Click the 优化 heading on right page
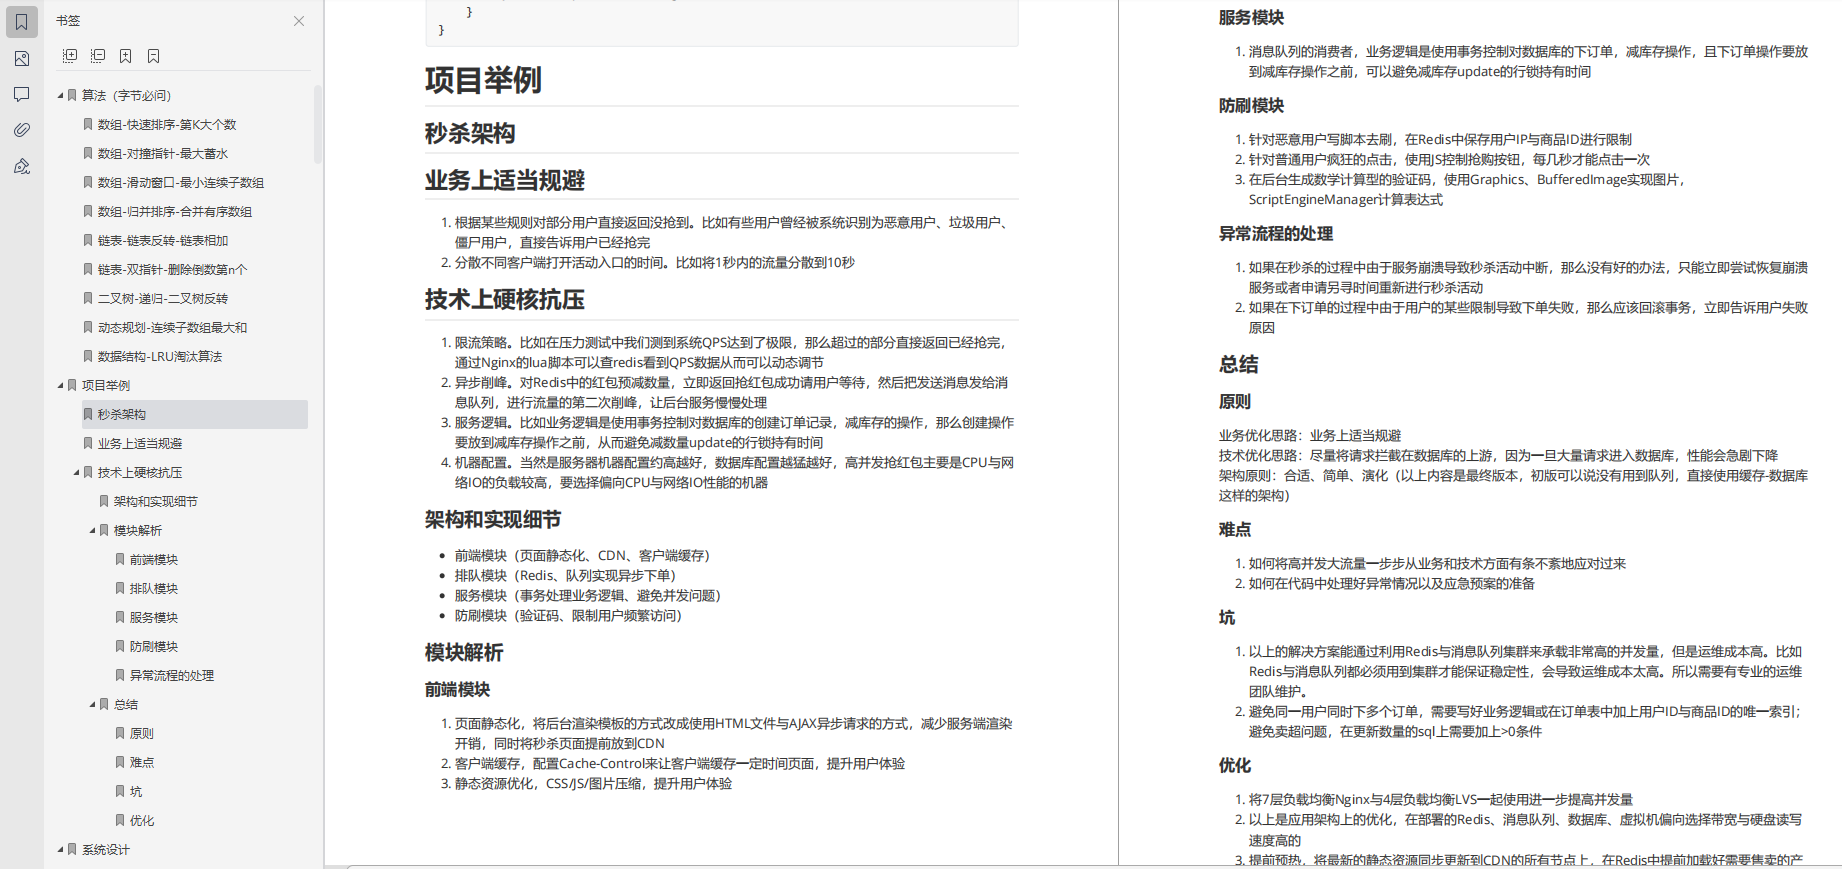This screenshot has width=1842, height=869. click(1235, 766)
